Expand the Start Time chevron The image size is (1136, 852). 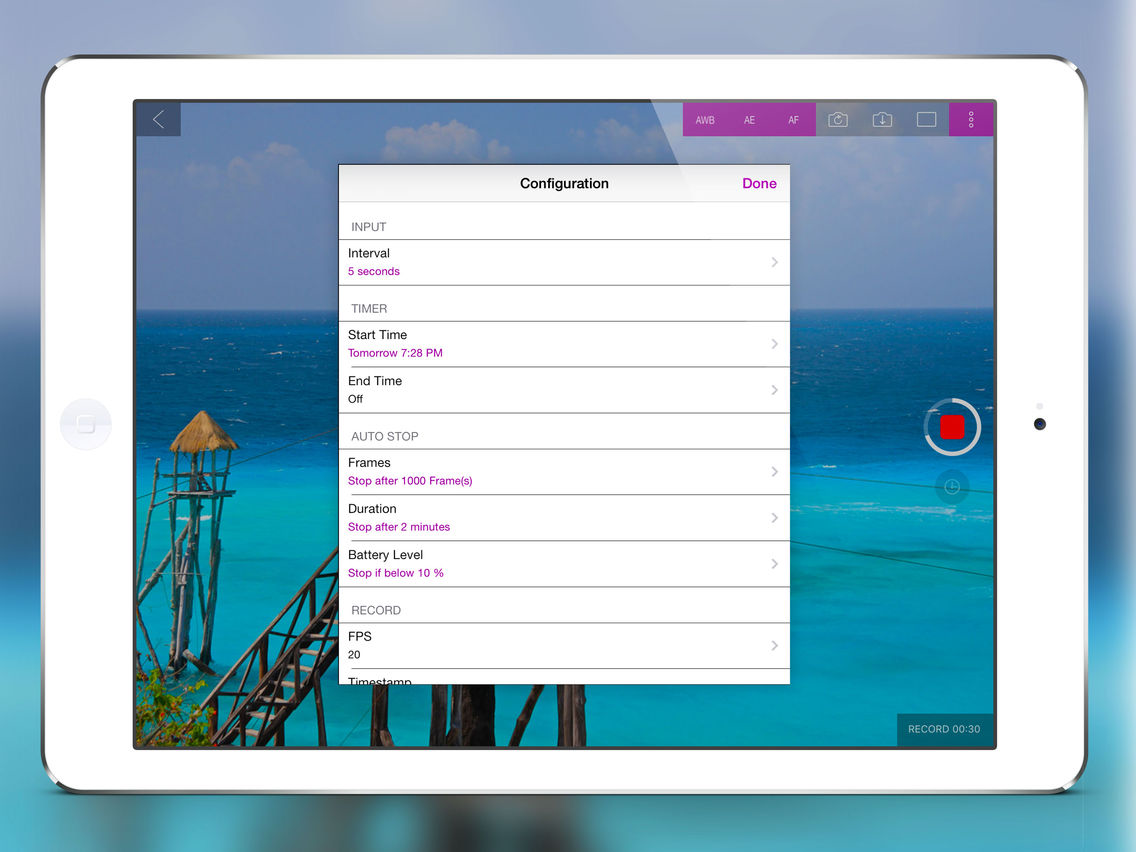point(774,344)
